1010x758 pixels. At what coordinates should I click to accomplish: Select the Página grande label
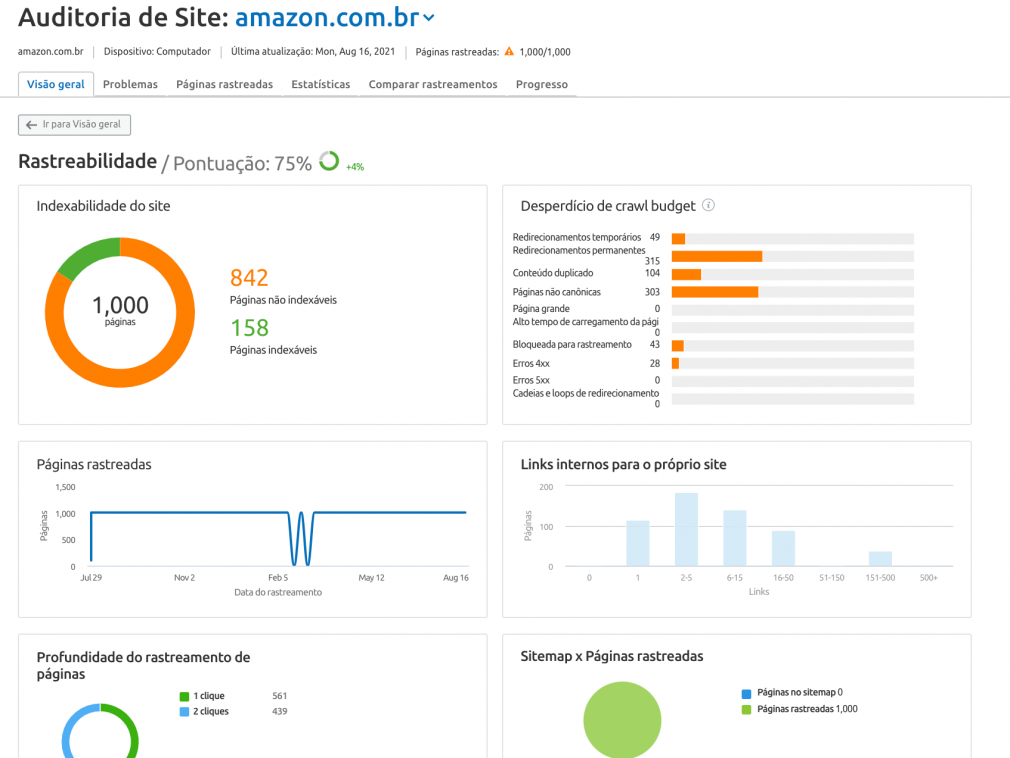click(x=541, y=308)
